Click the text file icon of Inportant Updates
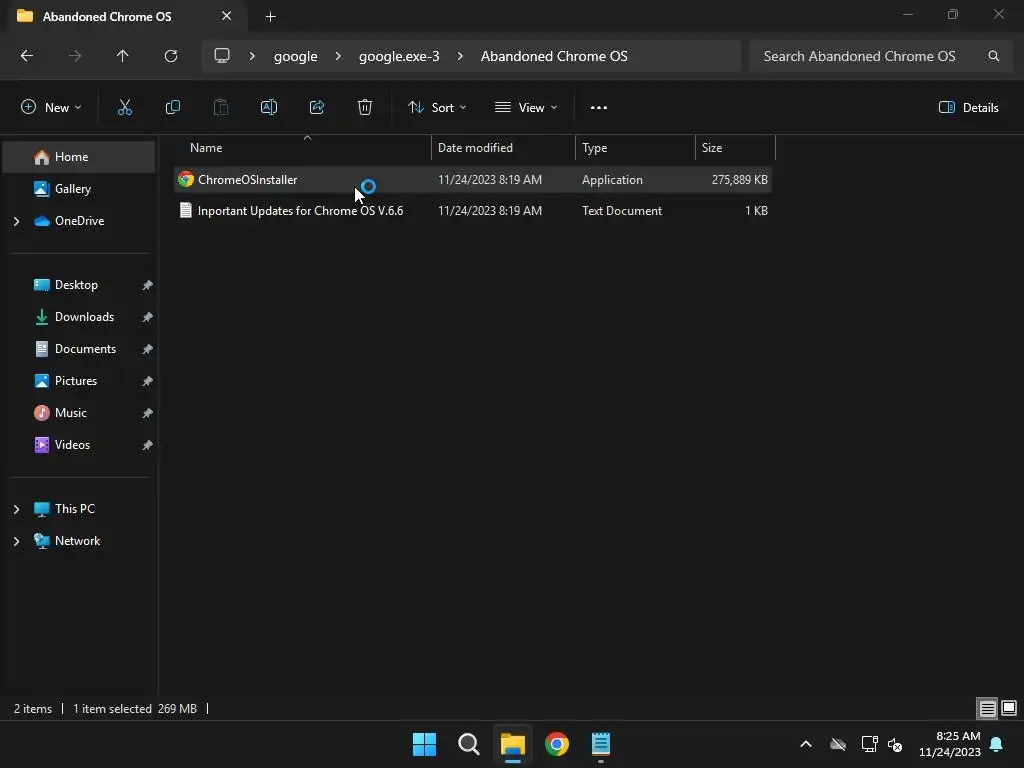The height and width of the screenshot is (768, 1024). [x=186, y=210]
